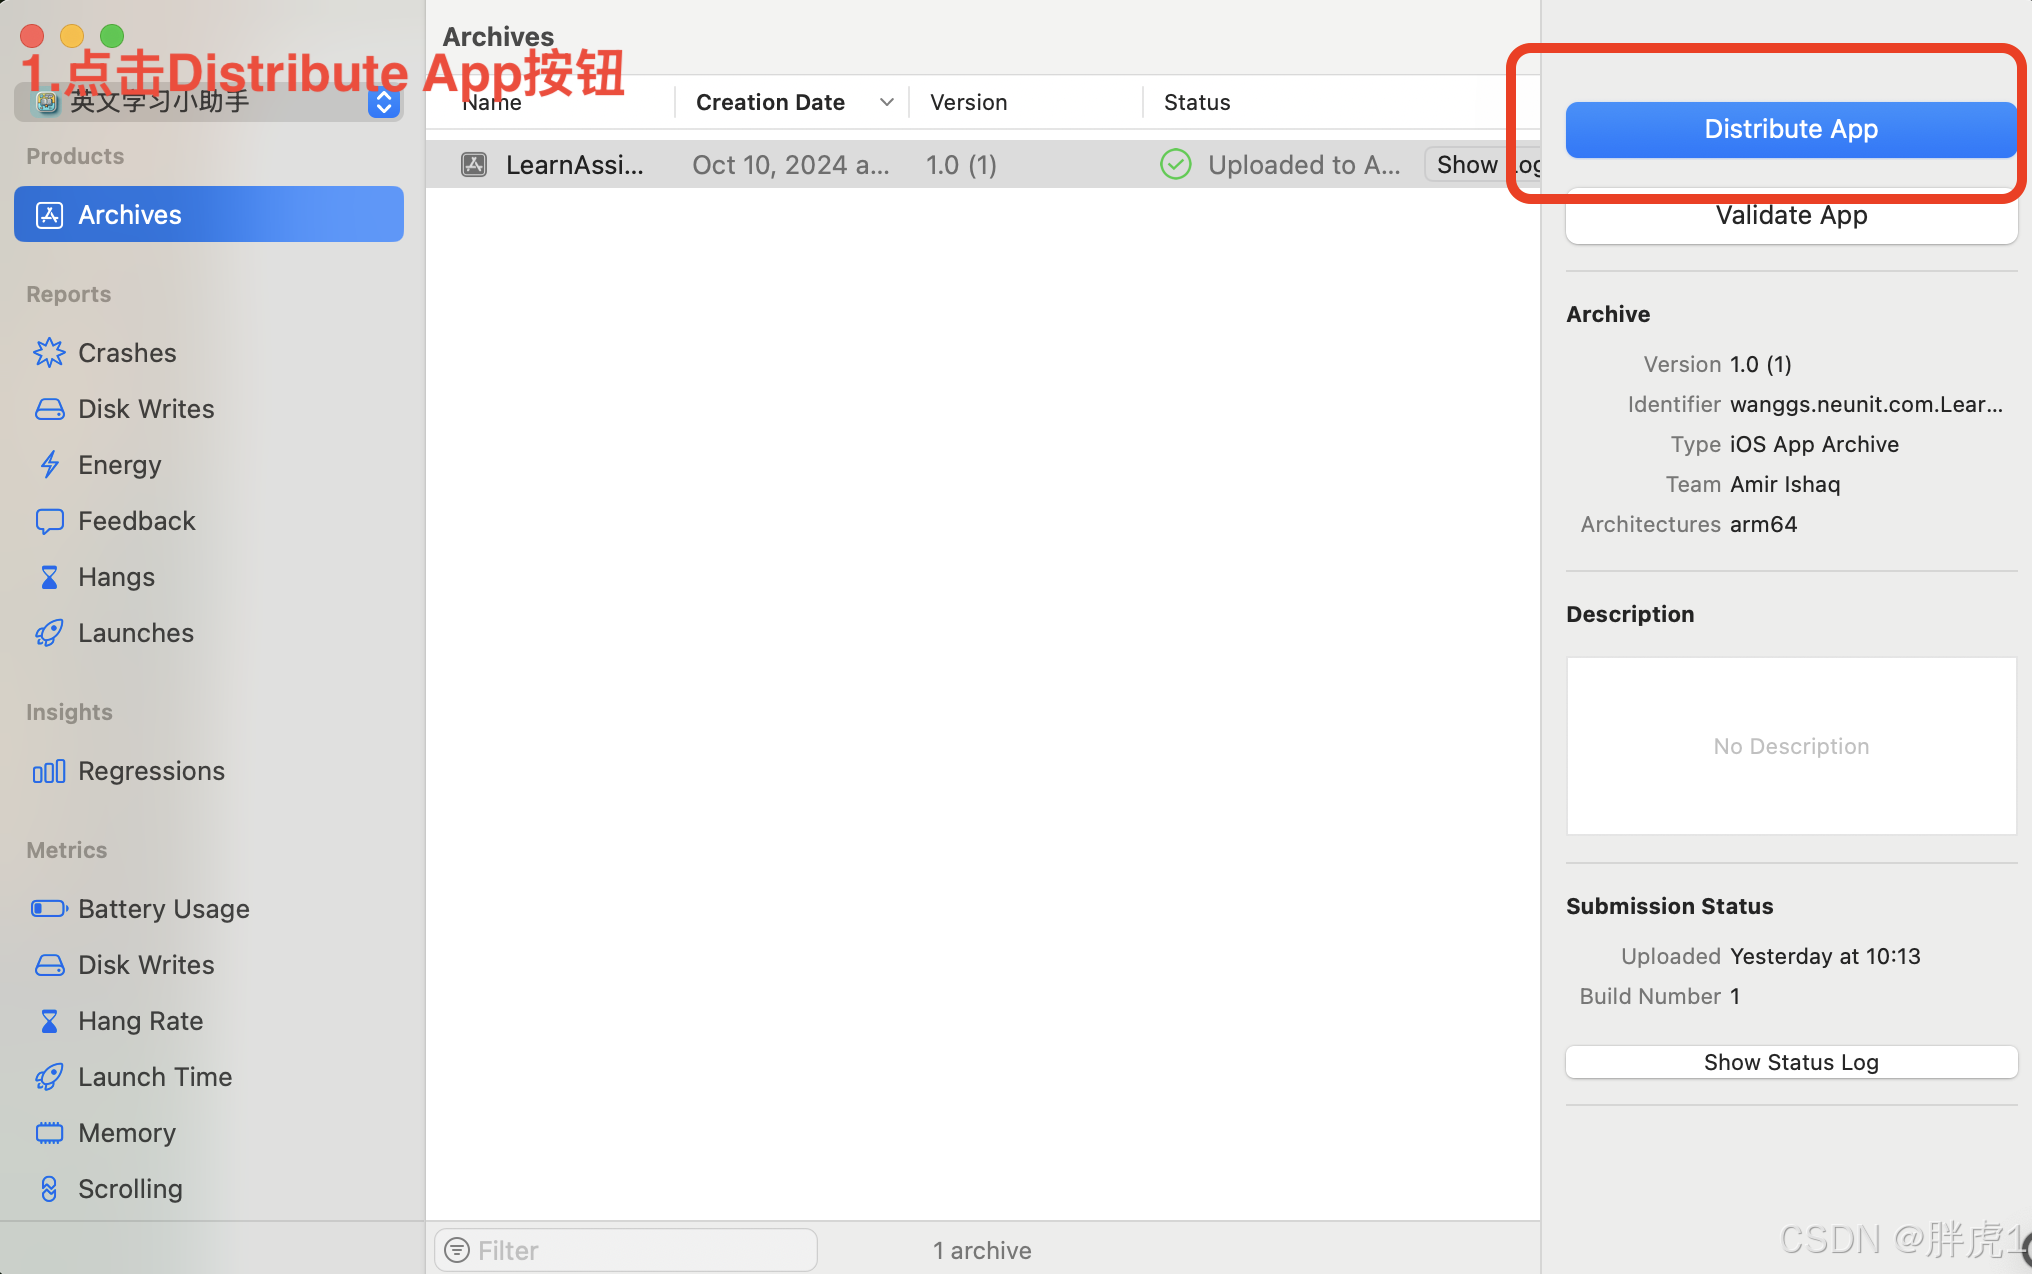The width and height of the screenshot is (2032, 1274).
Task: Click the Filter input field
Action: tap(626, 1250)
